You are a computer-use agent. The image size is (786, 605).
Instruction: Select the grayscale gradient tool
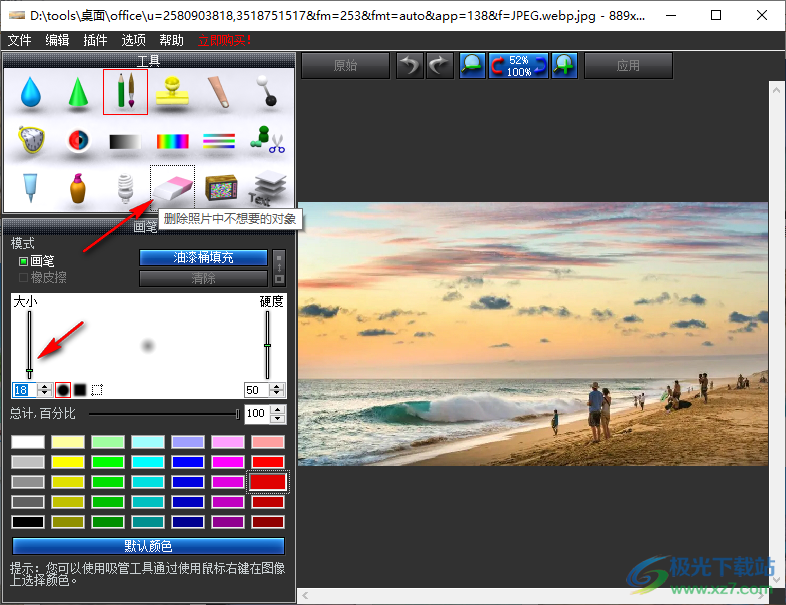click(125, 142)
